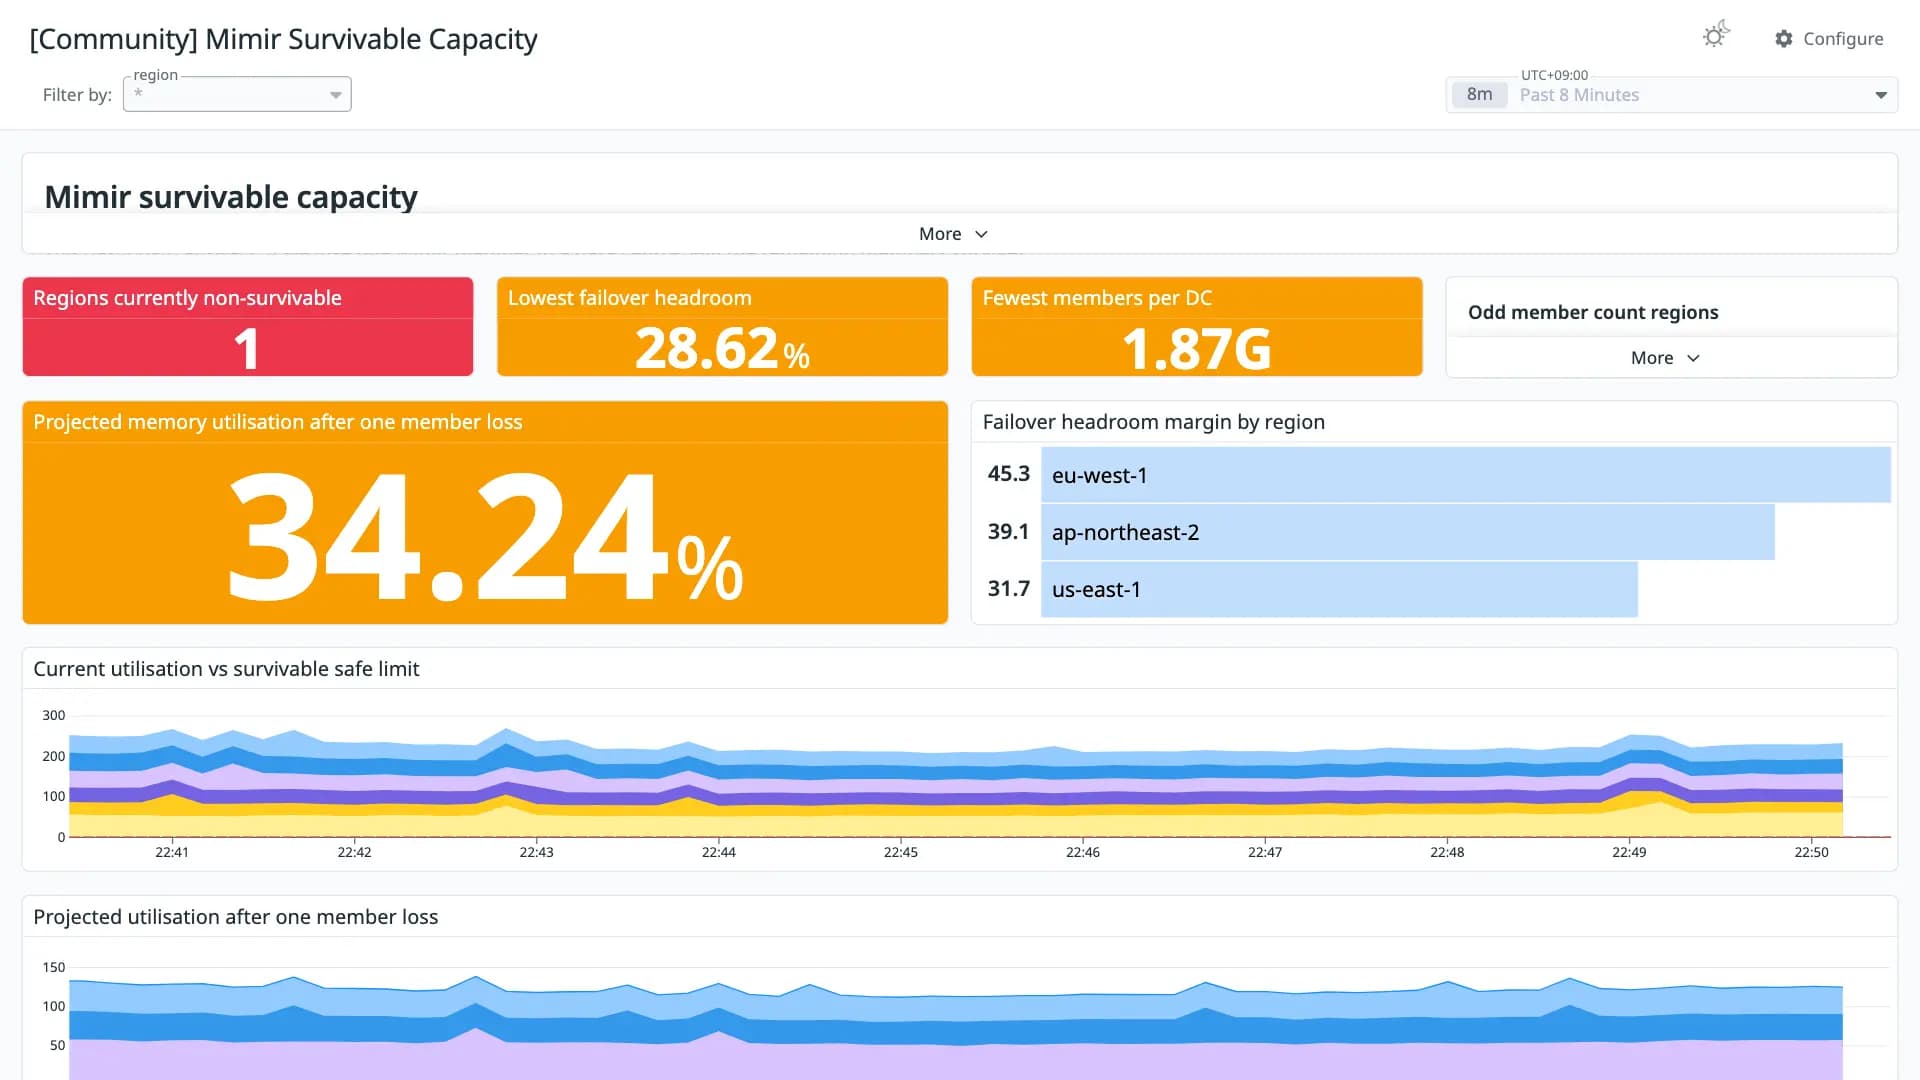Click the Lowest failover headroom 28.62% widget

click(722, 327)
